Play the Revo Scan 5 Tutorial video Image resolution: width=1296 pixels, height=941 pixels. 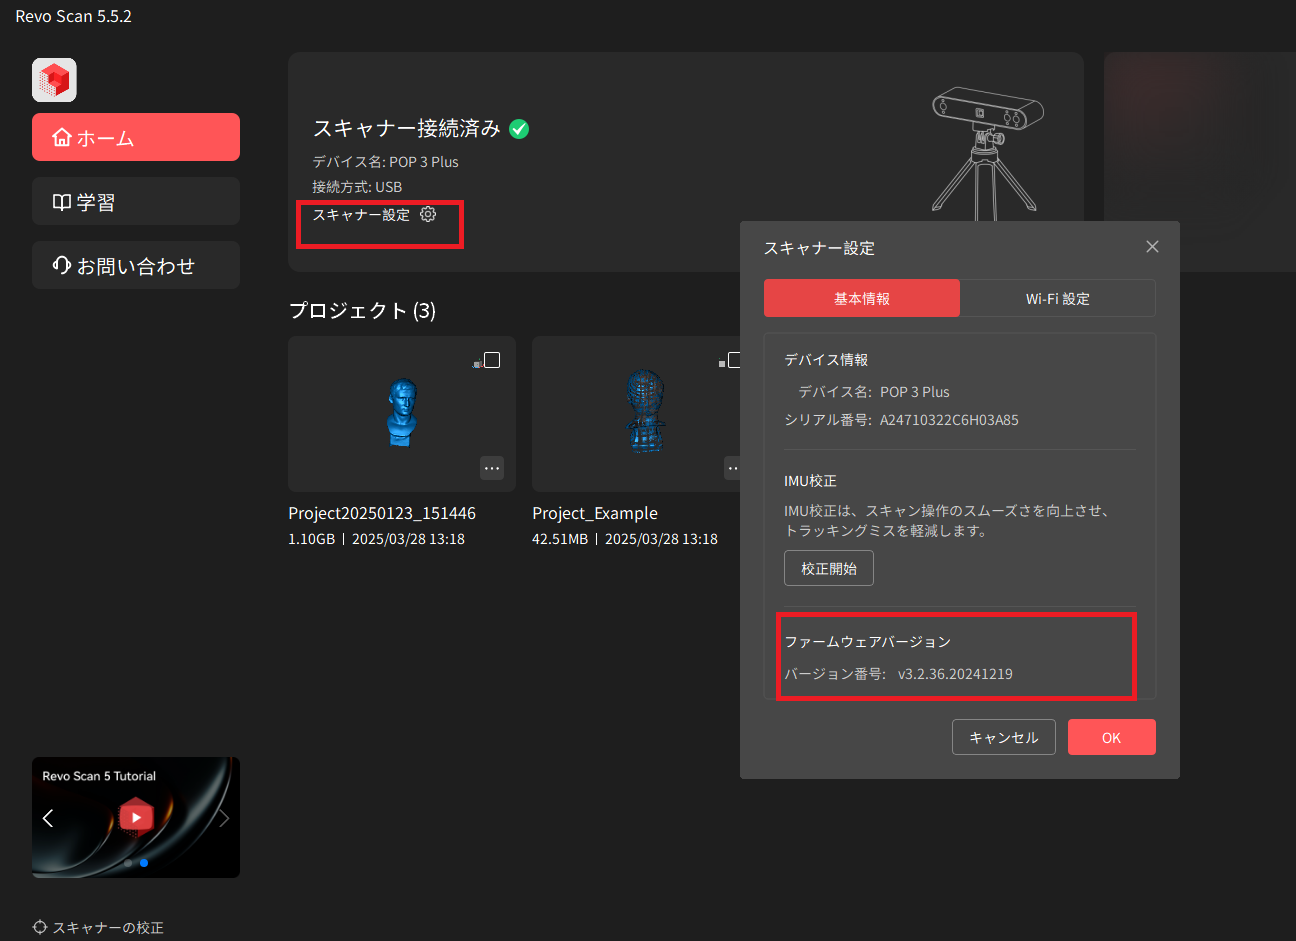click(x=136, y=817)
